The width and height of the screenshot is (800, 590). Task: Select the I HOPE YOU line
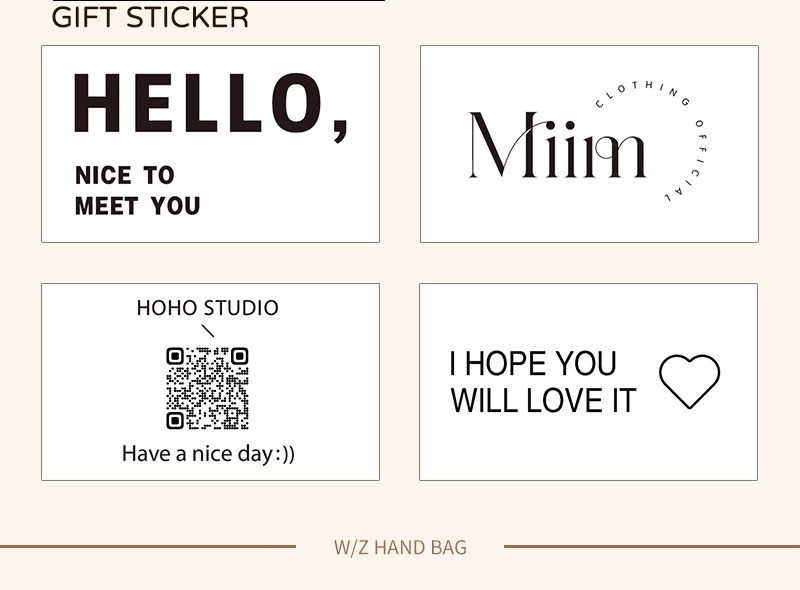point(532,364)
